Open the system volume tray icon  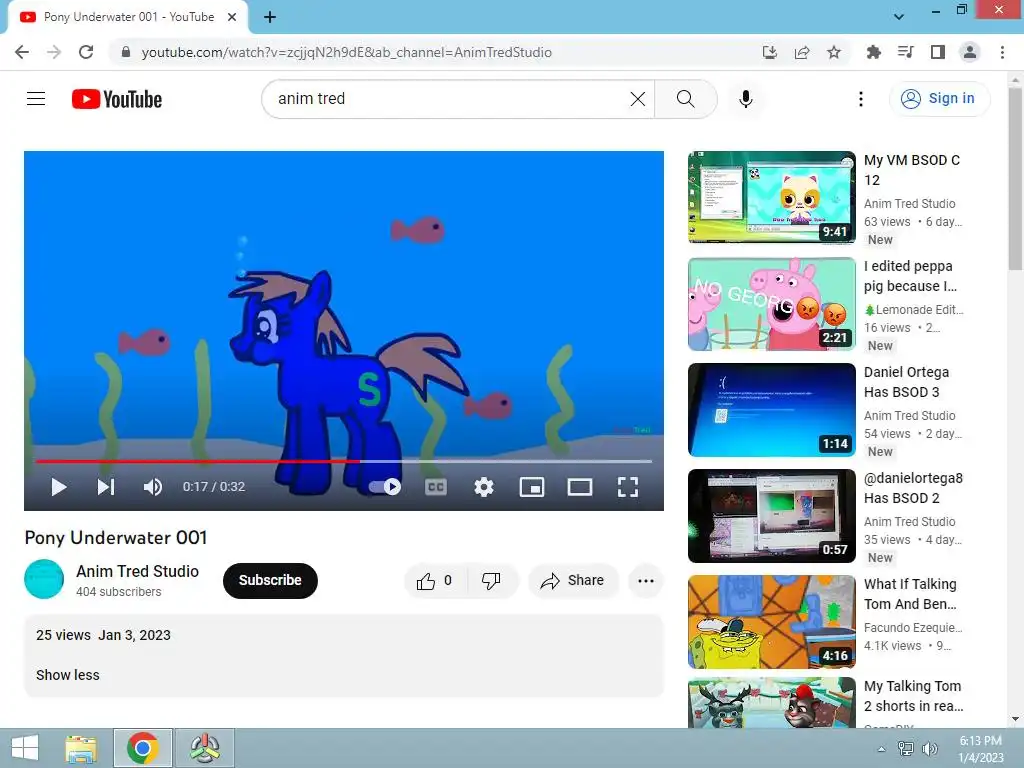pos(930,748)
